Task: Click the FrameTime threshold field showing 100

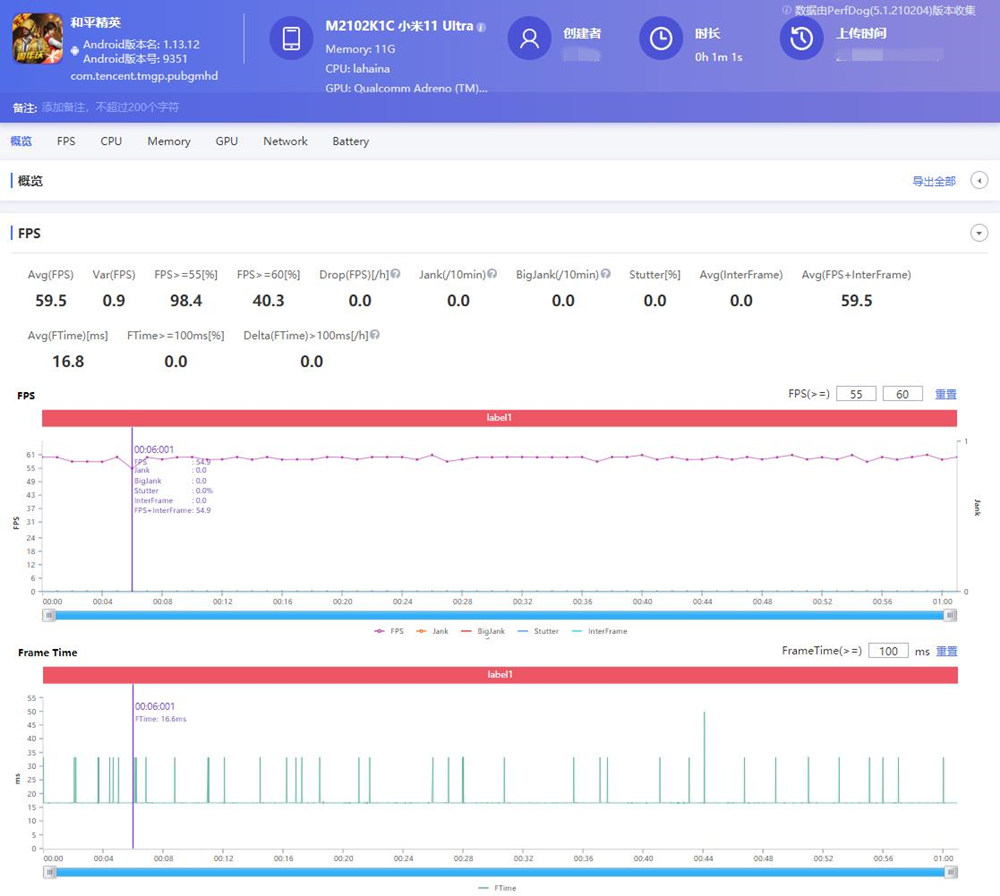Action: (888, 651)
